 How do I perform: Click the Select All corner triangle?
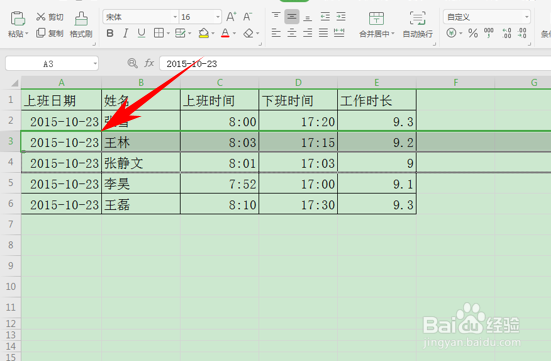pyautogui.click(x=14, y=83)
